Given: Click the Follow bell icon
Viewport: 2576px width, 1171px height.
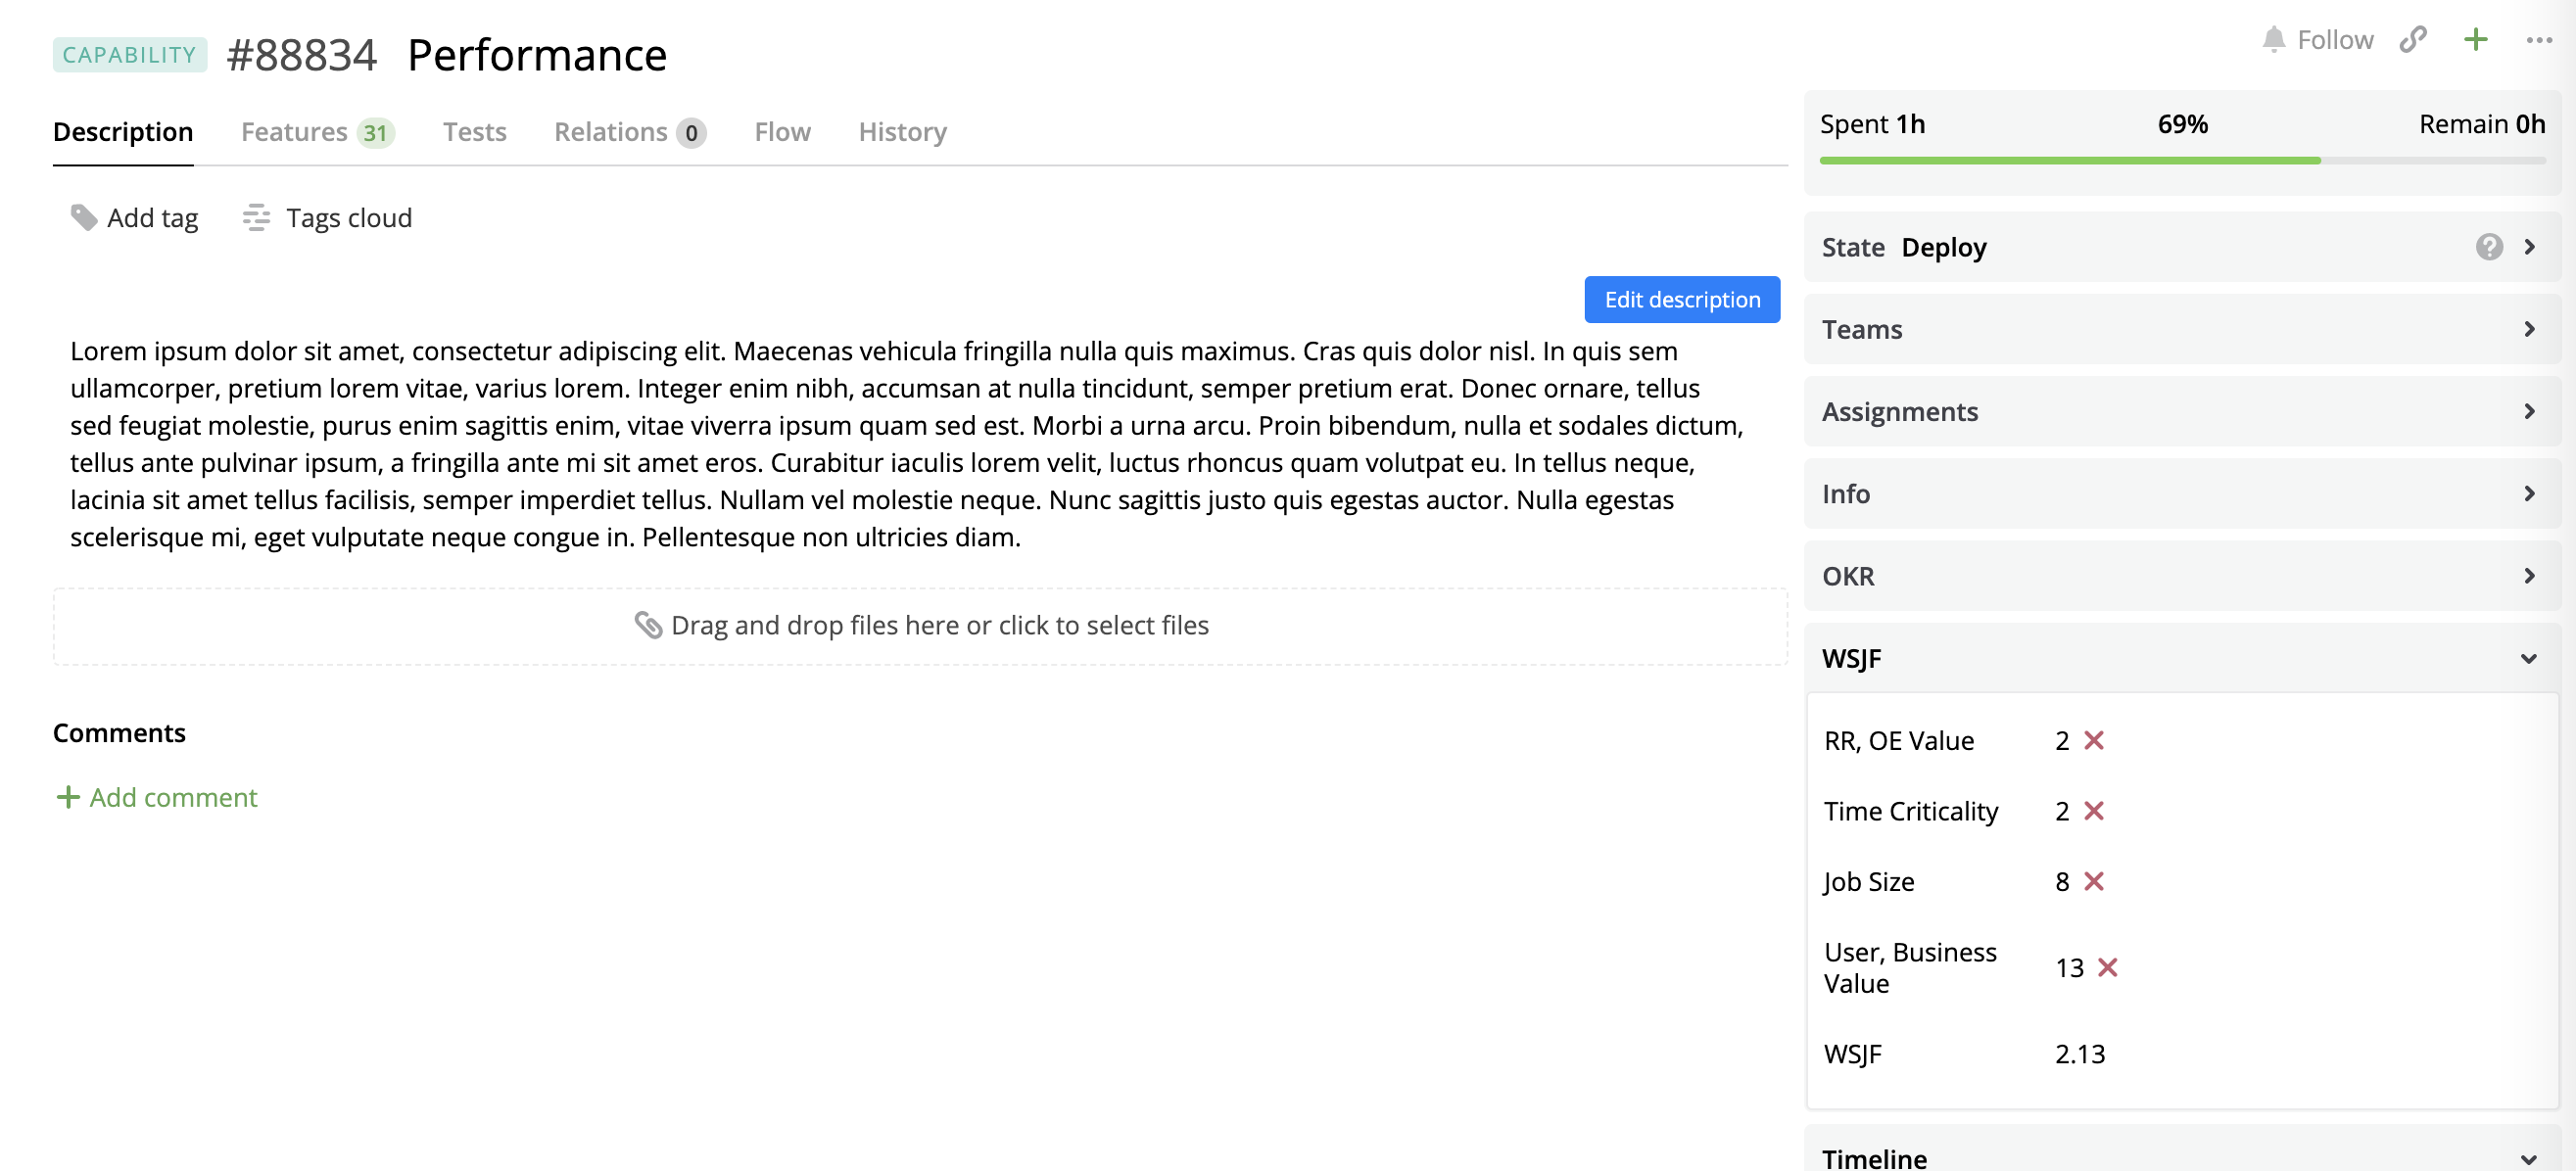Looking at the screenshot, I should [x=2272, y=39].
